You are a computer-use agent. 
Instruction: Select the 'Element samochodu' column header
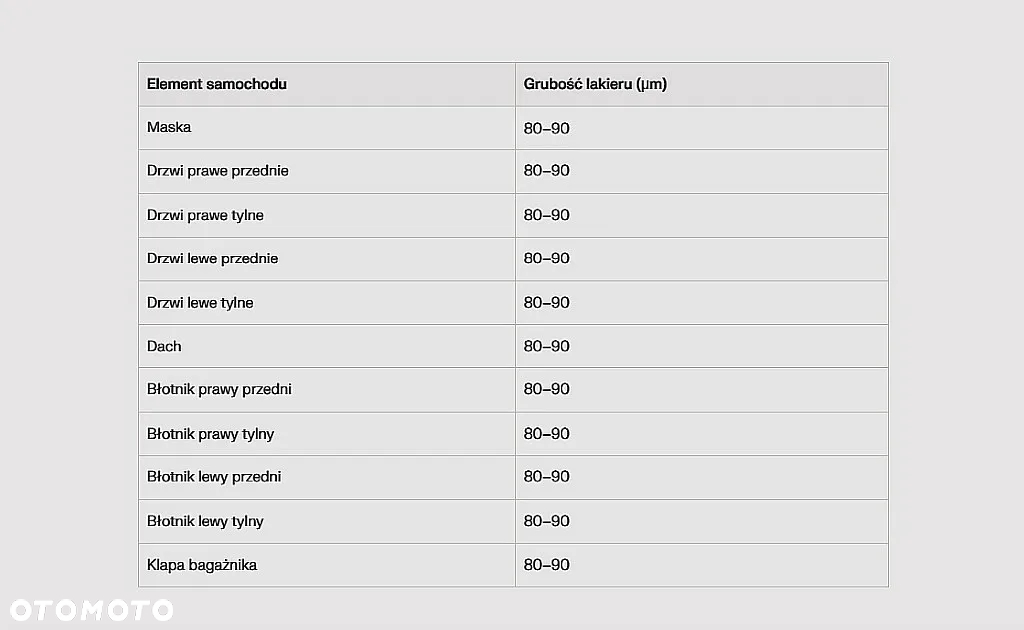(217, 84)
